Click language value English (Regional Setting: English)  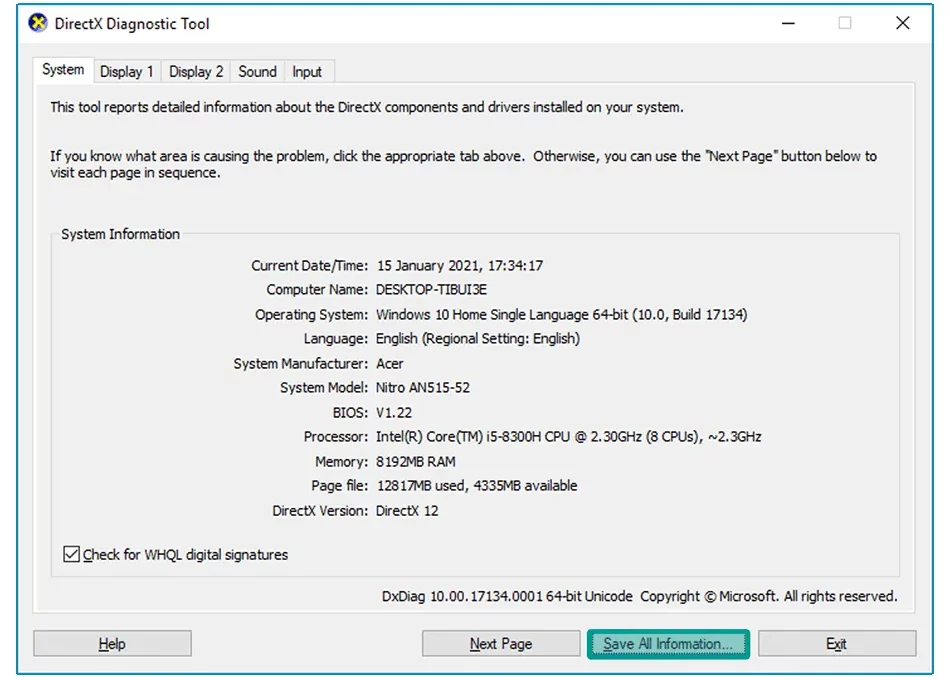tap(478, 339)
